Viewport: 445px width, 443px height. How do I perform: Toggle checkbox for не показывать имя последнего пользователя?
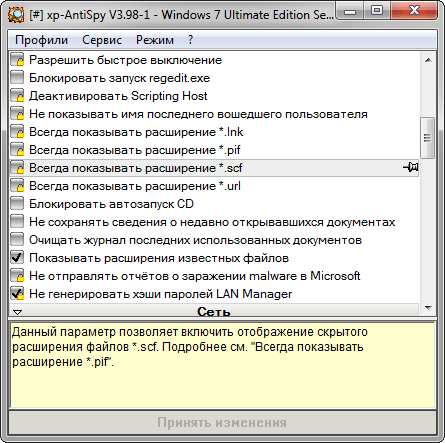17,113
